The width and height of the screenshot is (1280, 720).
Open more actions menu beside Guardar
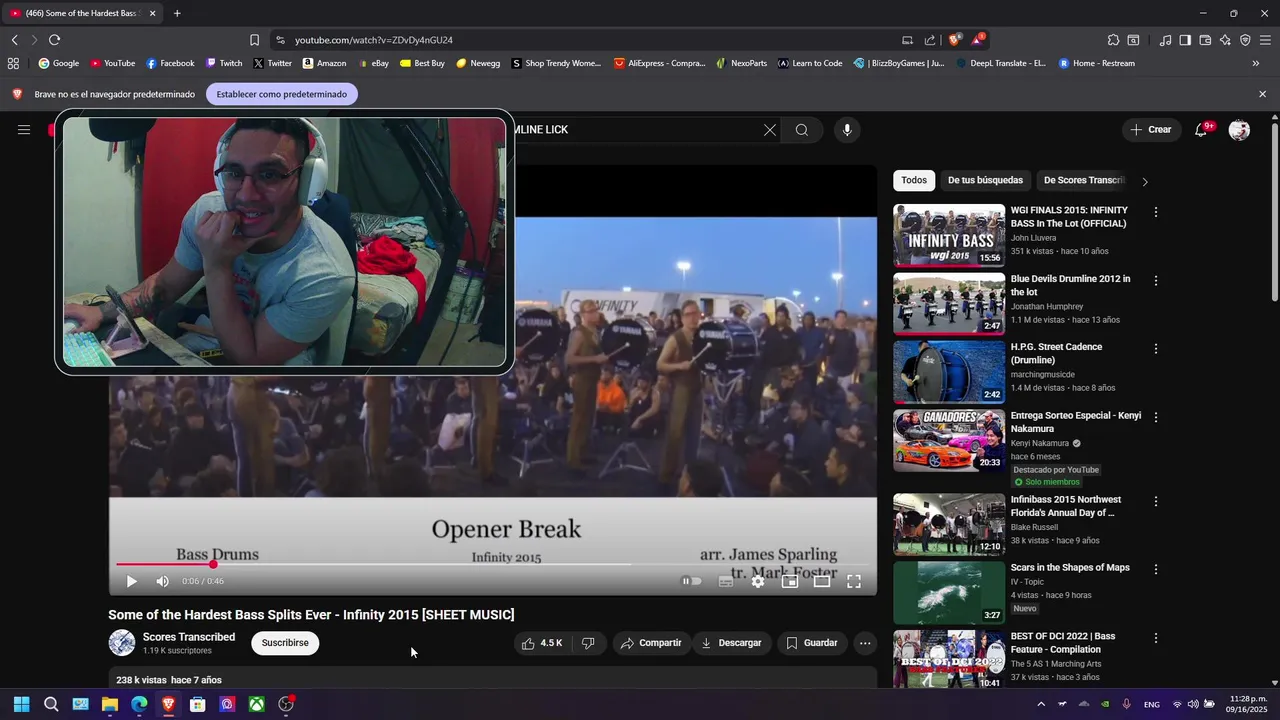tap(865, 643)
